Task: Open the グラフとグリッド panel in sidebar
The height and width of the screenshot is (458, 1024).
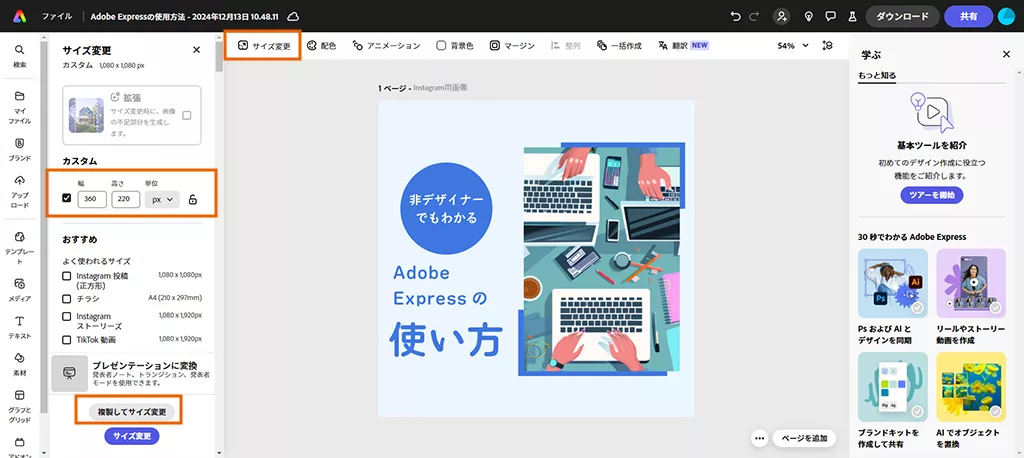Action: (20, 406)
